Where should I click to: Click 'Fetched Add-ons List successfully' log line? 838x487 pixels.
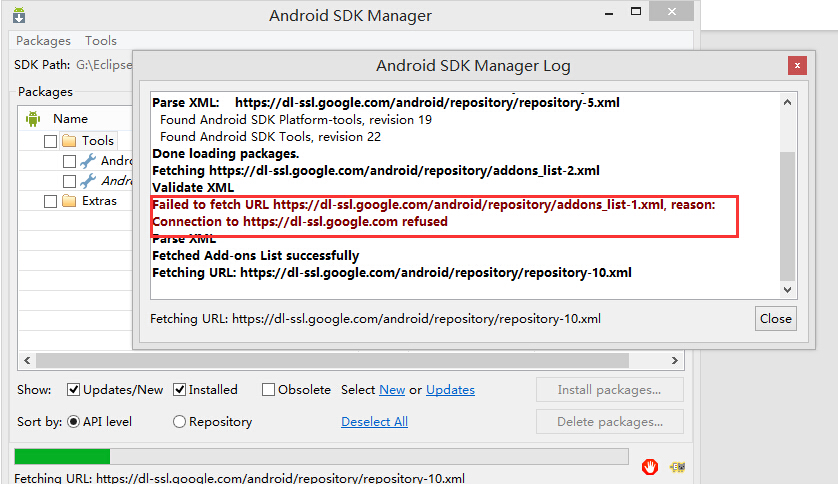click(255, 256)
